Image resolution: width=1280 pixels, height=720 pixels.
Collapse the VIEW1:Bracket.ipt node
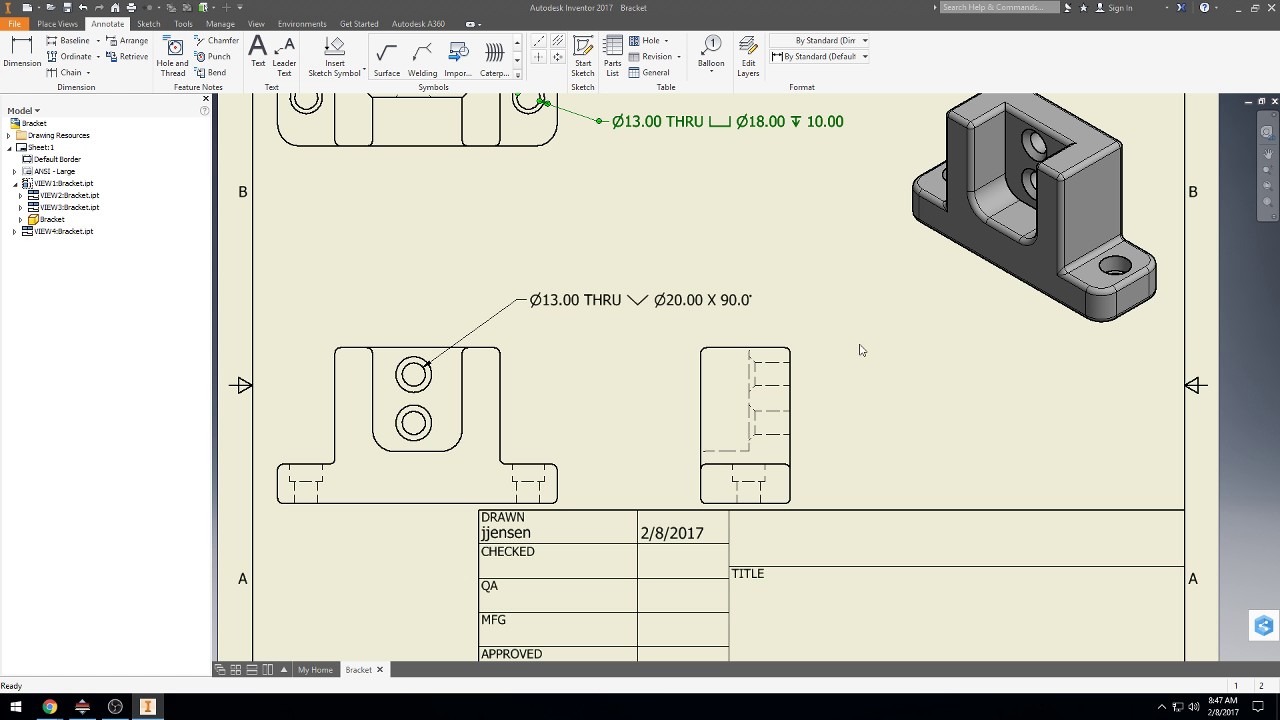pyautogui.click(x=15, y=184)
